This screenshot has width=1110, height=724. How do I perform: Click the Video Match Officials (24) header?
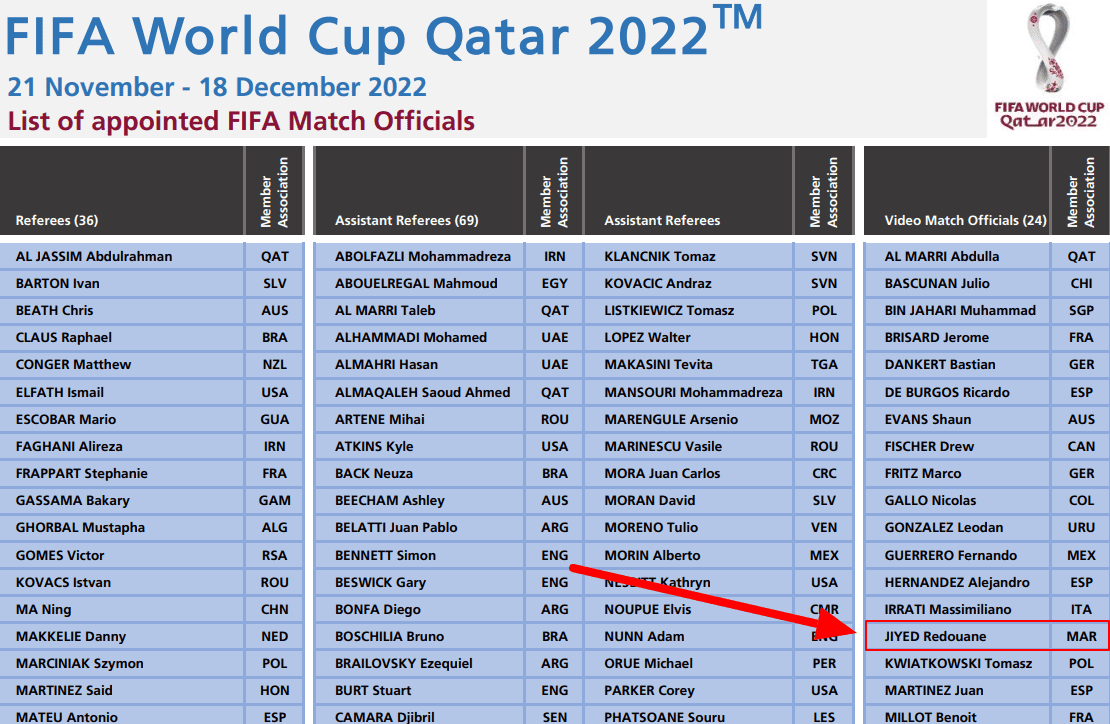pos(965,220)
